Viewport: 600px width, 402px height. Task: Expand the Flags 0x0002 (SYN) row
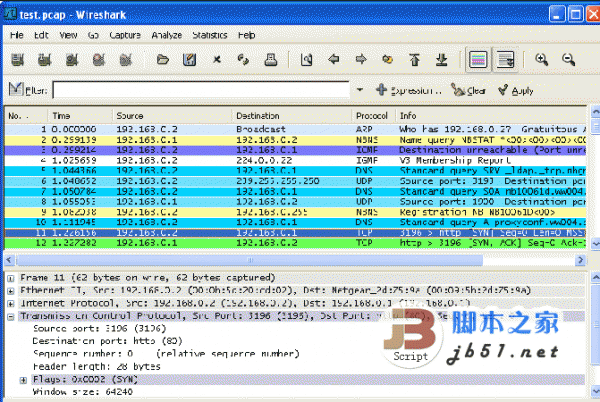[x=23, y=380]
